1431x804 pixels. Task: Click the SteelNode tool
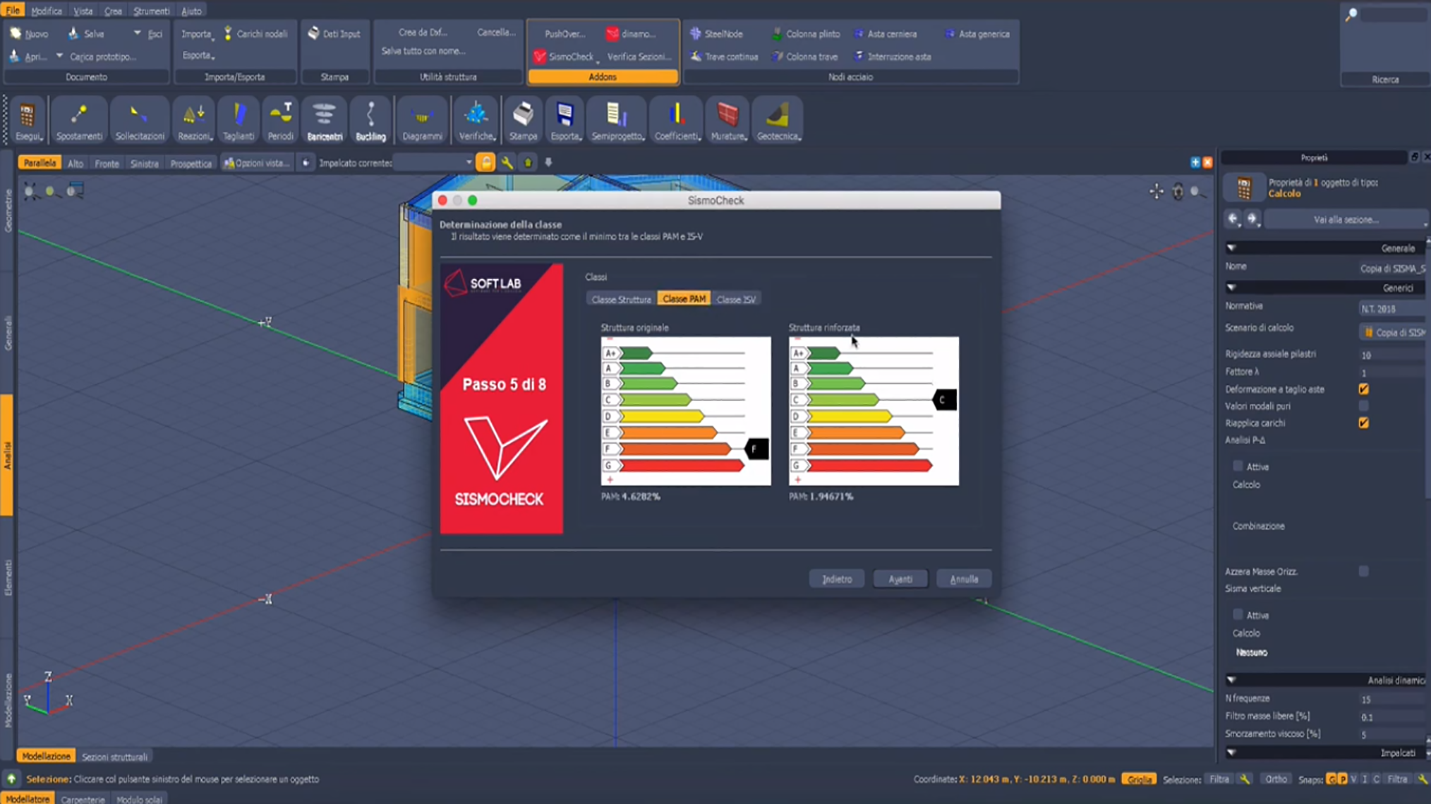[716, 34]
